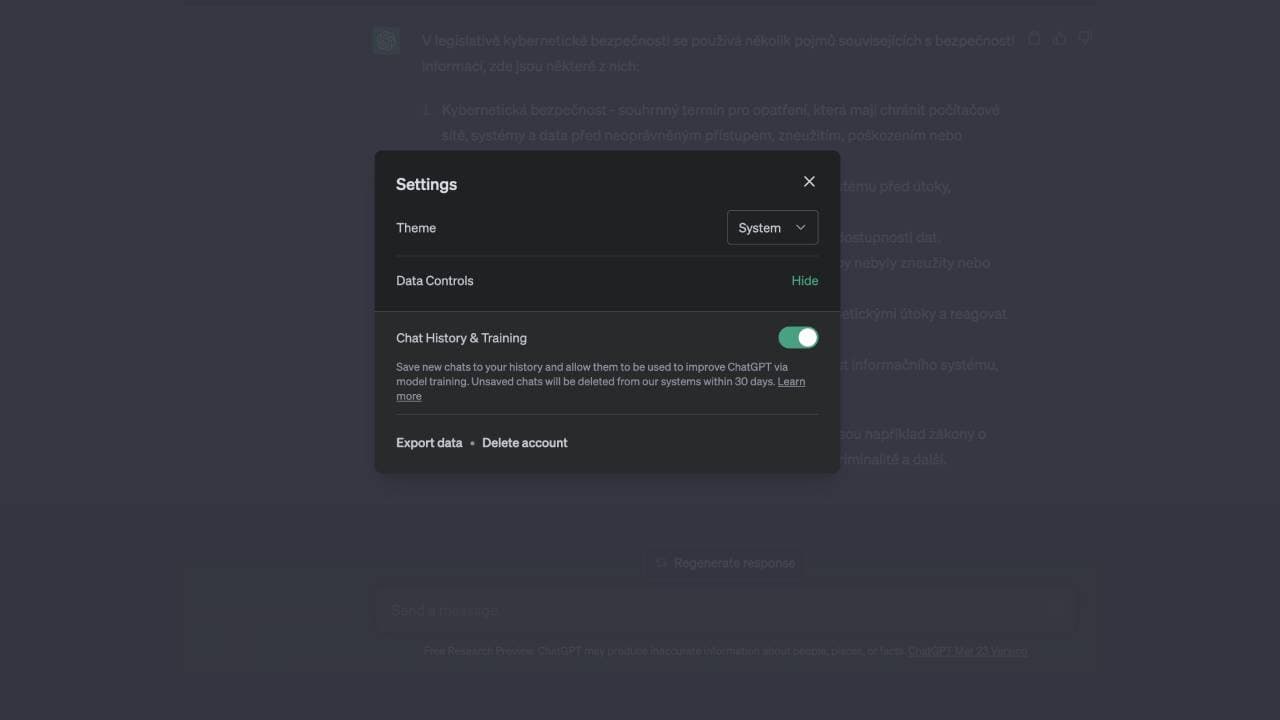Click the Settings dialog heading
The height and width of the screenshot is (720, 1280).
426,184
